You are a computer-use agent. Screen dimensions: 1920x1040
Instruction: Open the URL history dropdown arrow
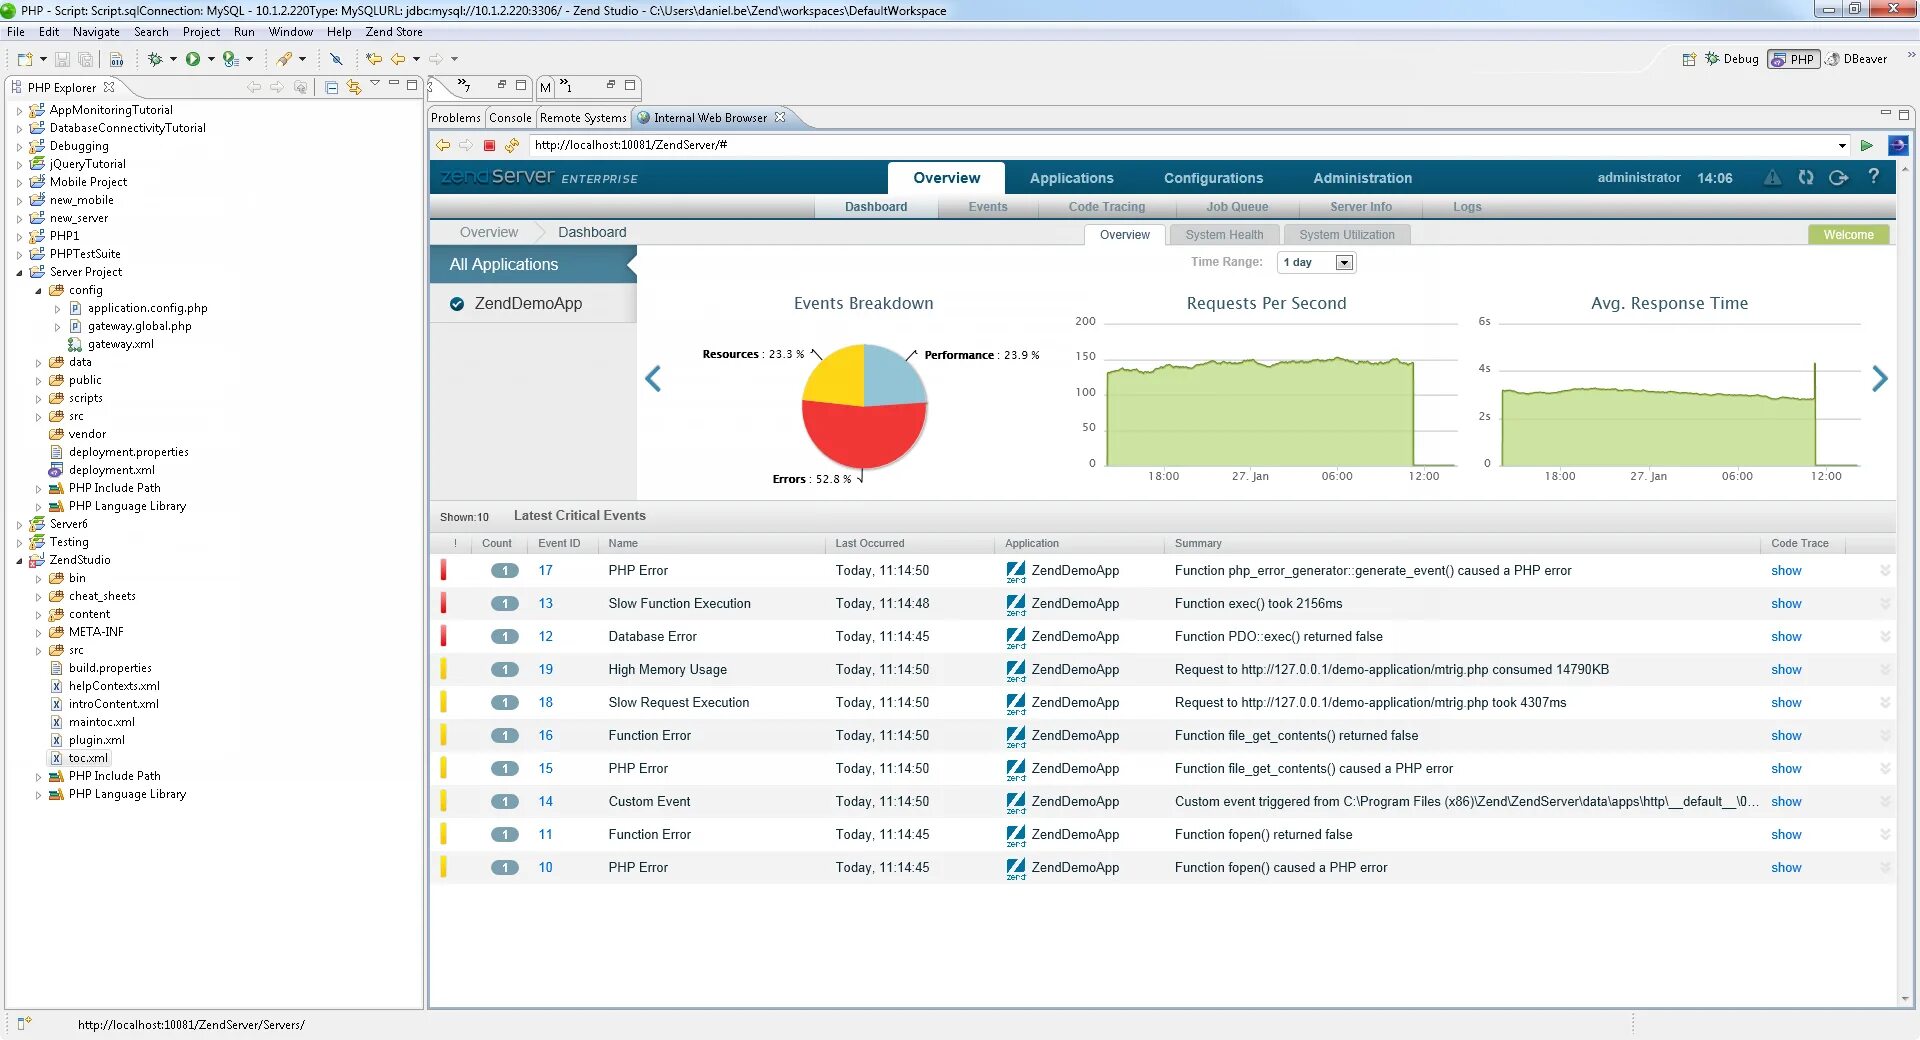[1842, 146]
